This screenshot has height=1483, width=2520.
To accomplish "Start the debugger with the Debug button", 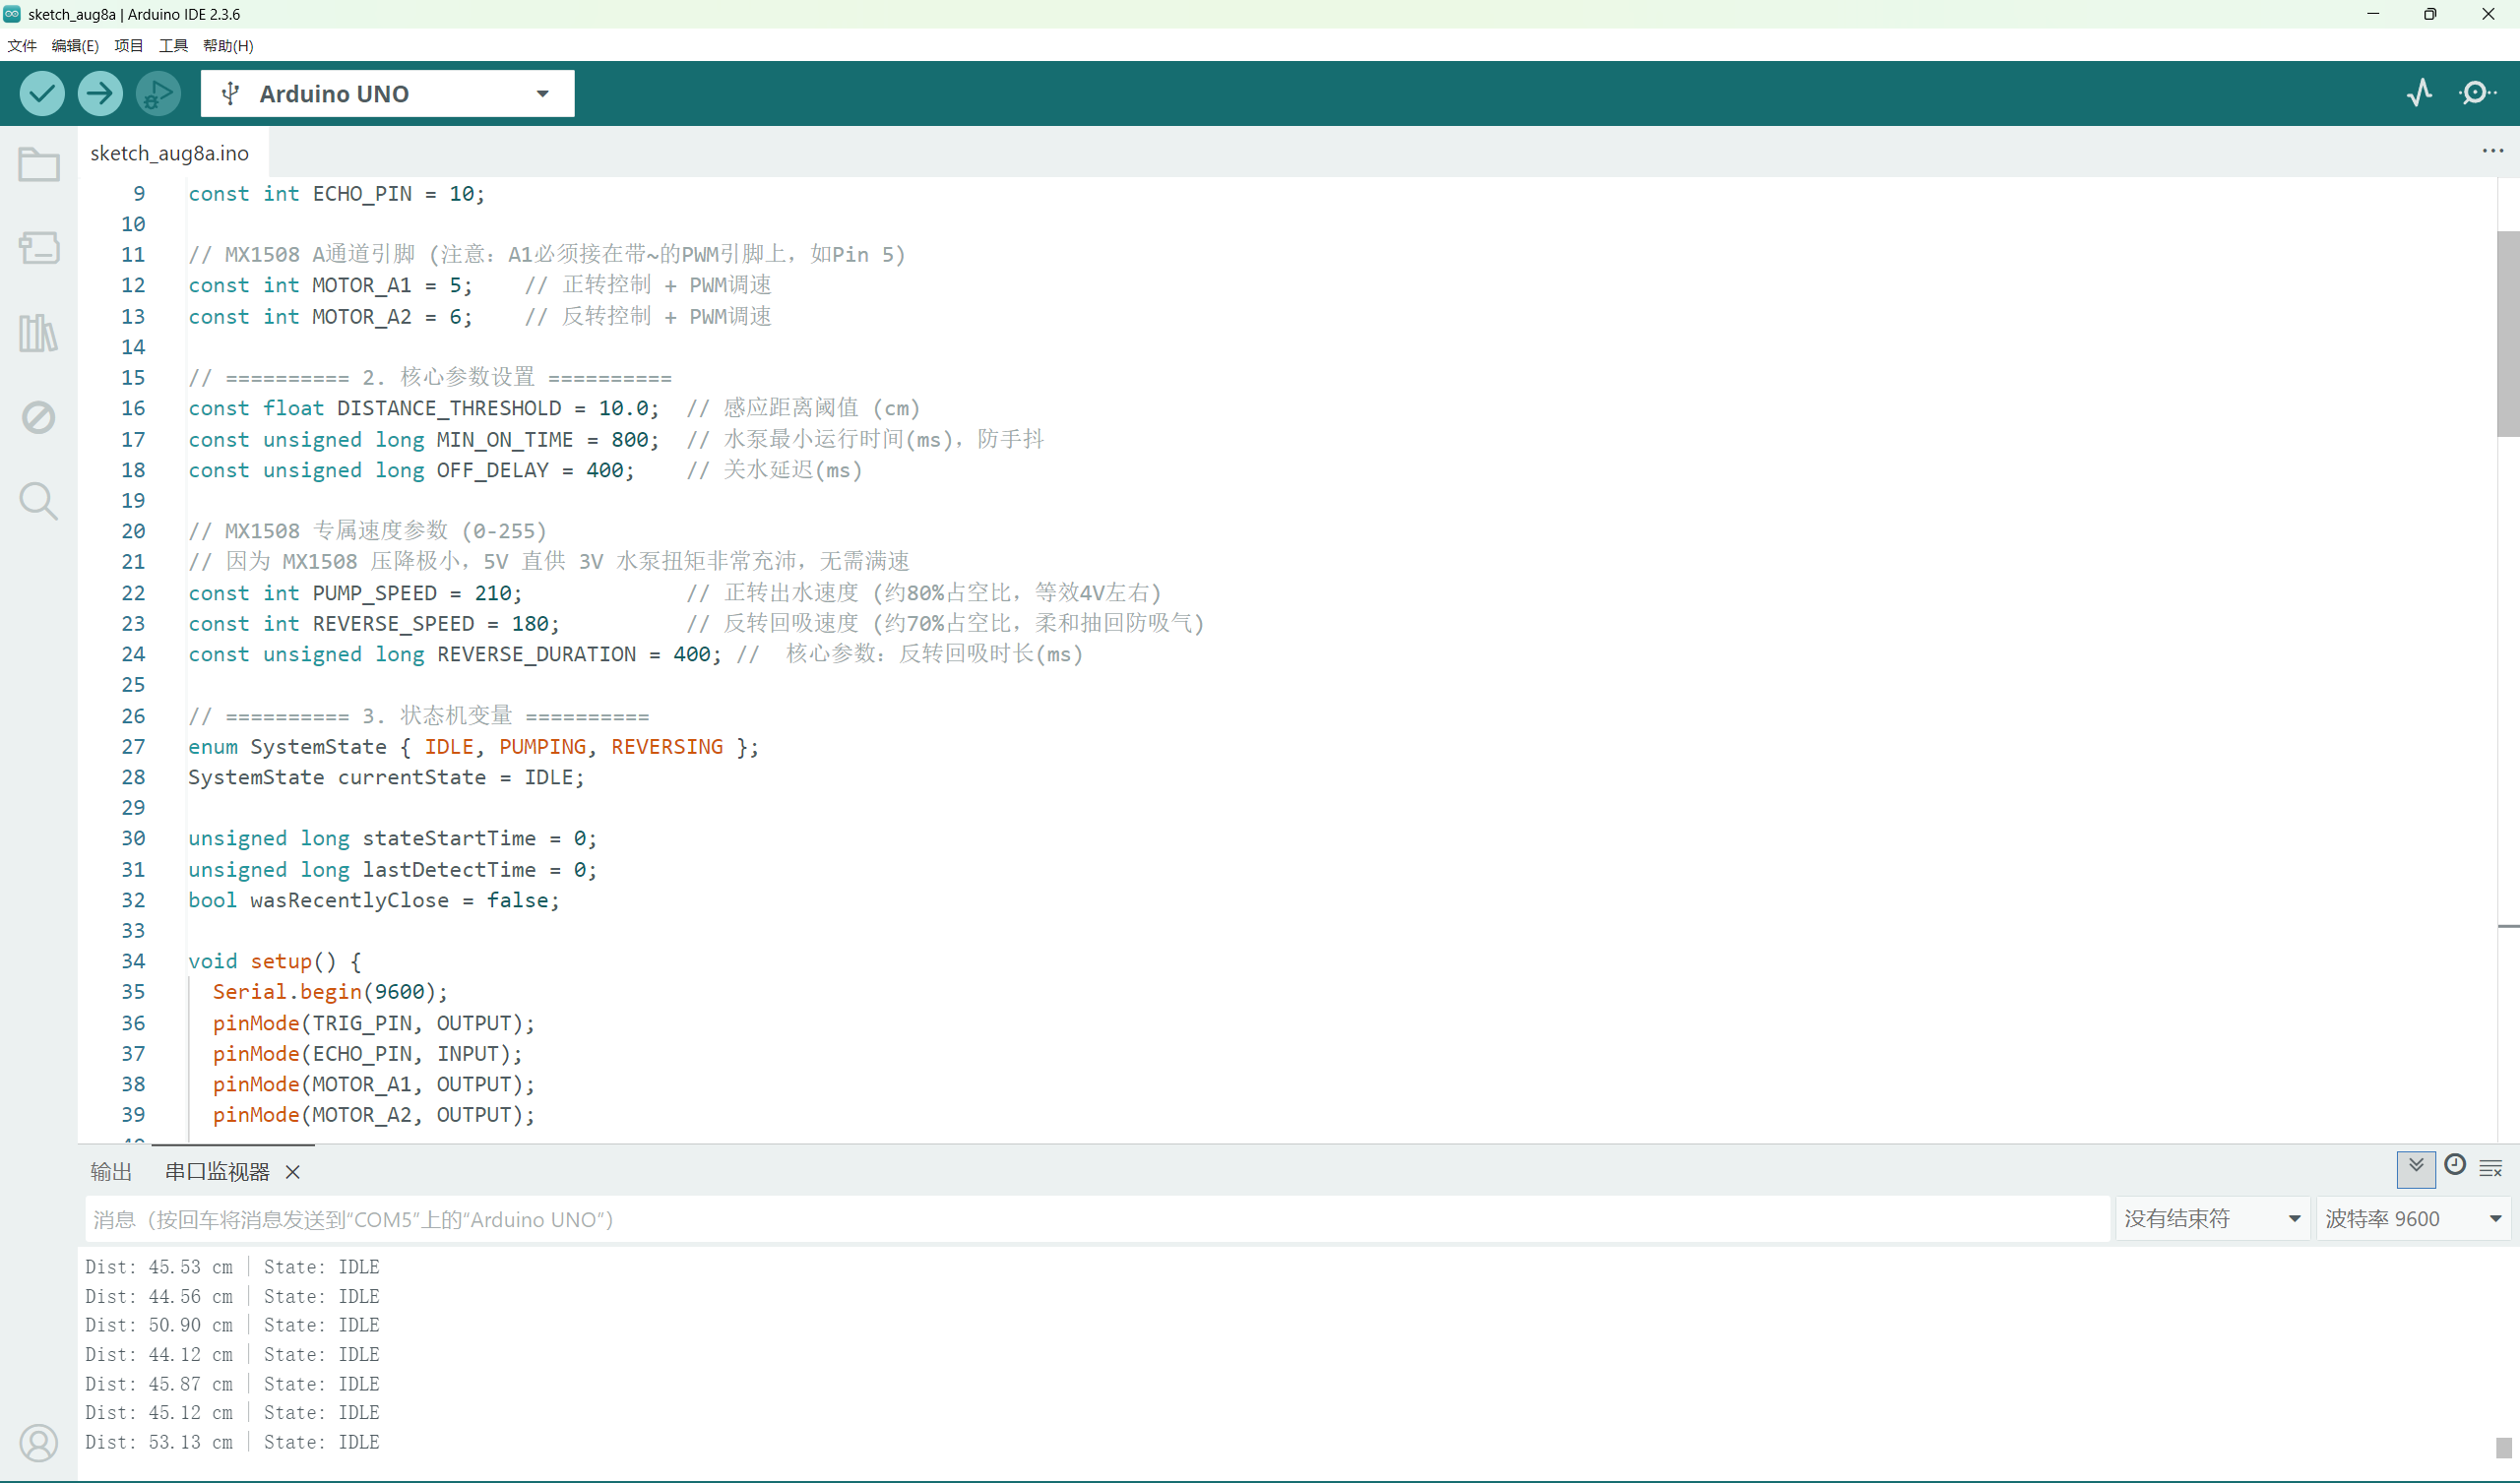I will pyautogui.click(x=158, y=94).
